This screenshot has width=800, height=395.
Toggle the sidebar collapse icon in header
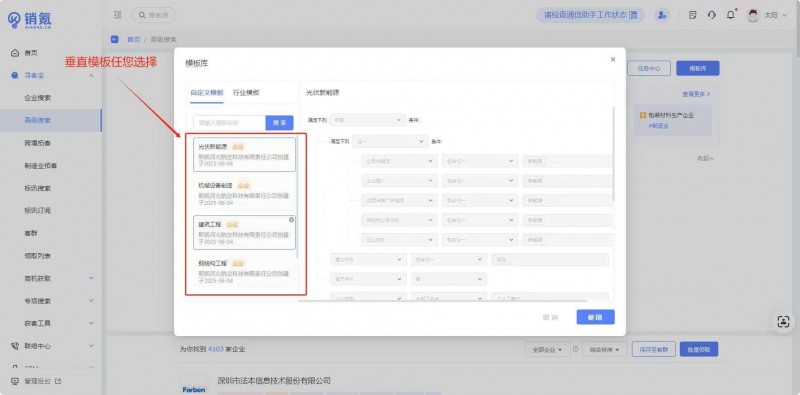[118, 15]
